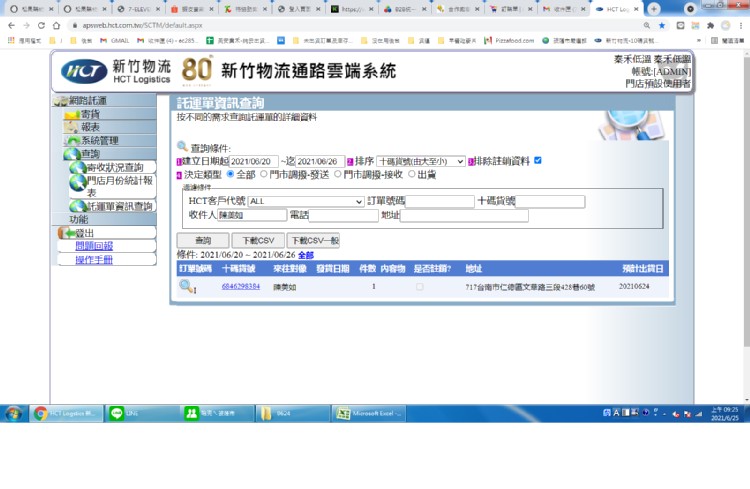The image size is (750, 489).
Task: Expand the 網路託運 sidebar header
Action: (104, 100)
